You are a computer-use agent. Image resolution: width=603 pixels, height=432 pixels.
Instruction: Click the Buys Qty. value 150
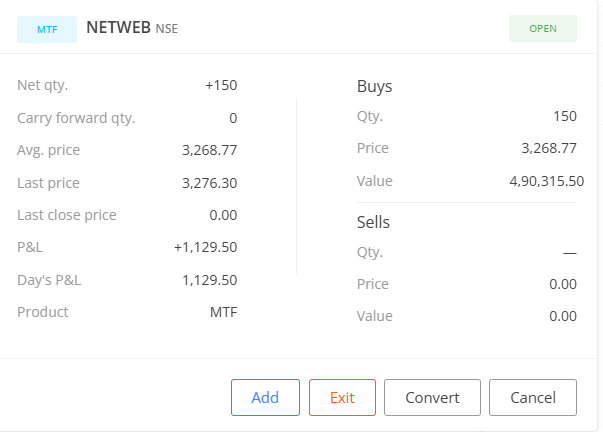tap(564, 116)
